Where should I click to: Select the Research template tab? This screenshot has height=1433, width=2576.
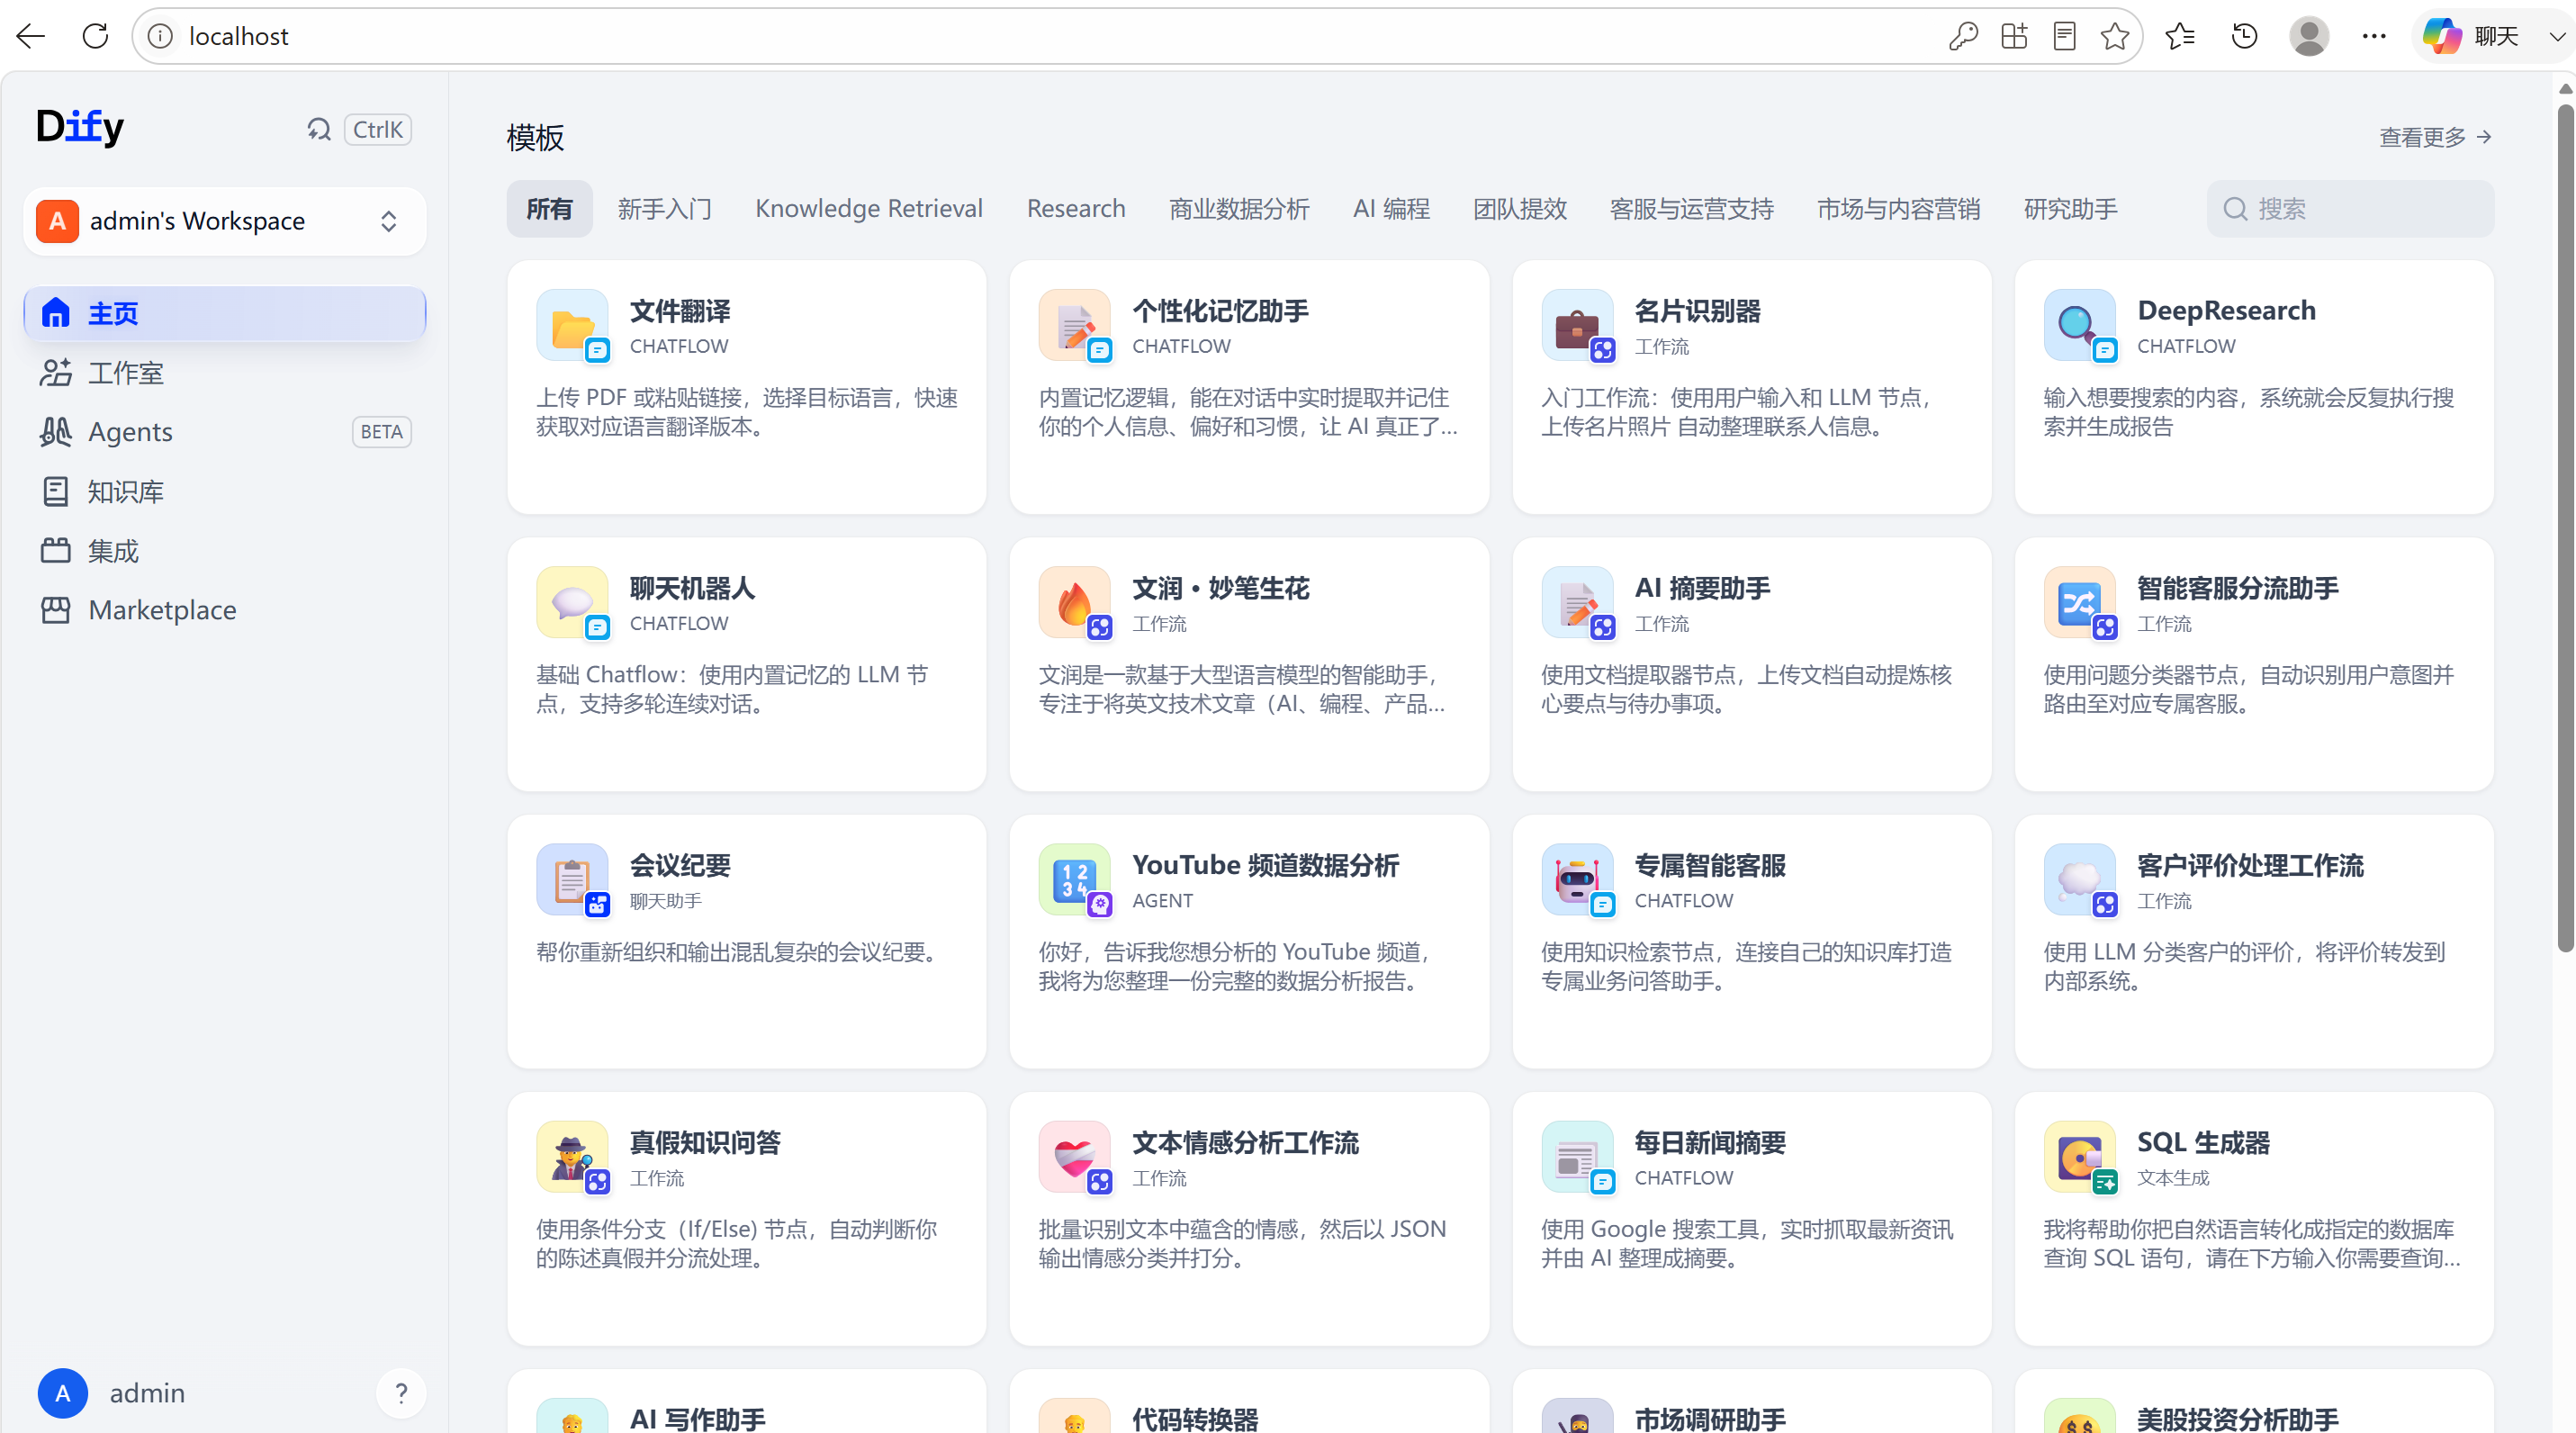coord(1076,208)
